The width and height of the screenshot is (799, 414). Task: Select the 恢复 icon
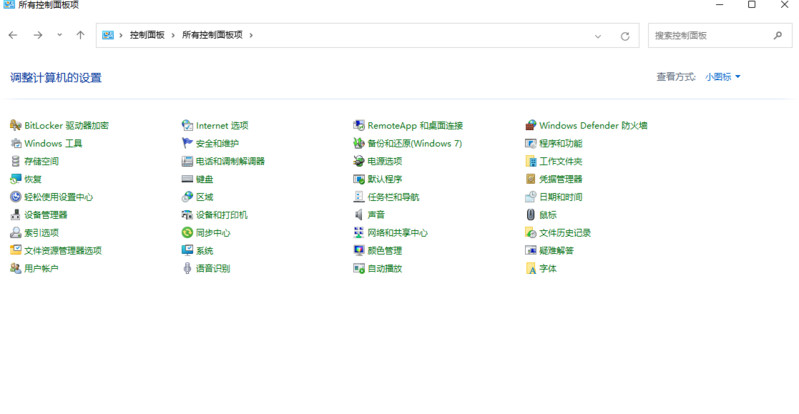(15, 179)
